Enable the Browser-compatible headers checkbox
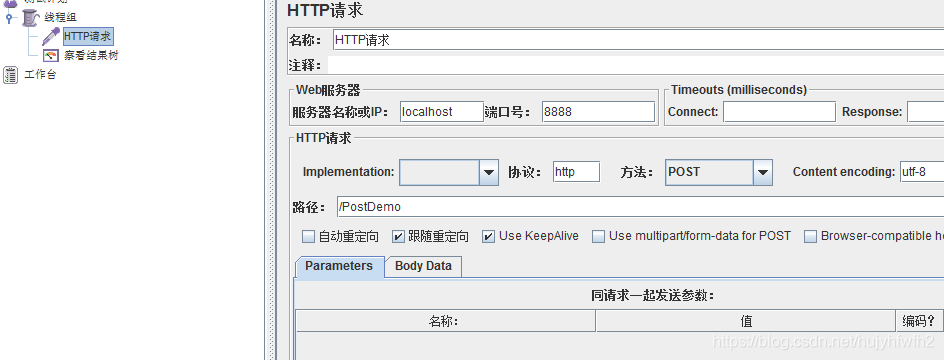This screenshot has width=944, height=360. tap(810, 237)
